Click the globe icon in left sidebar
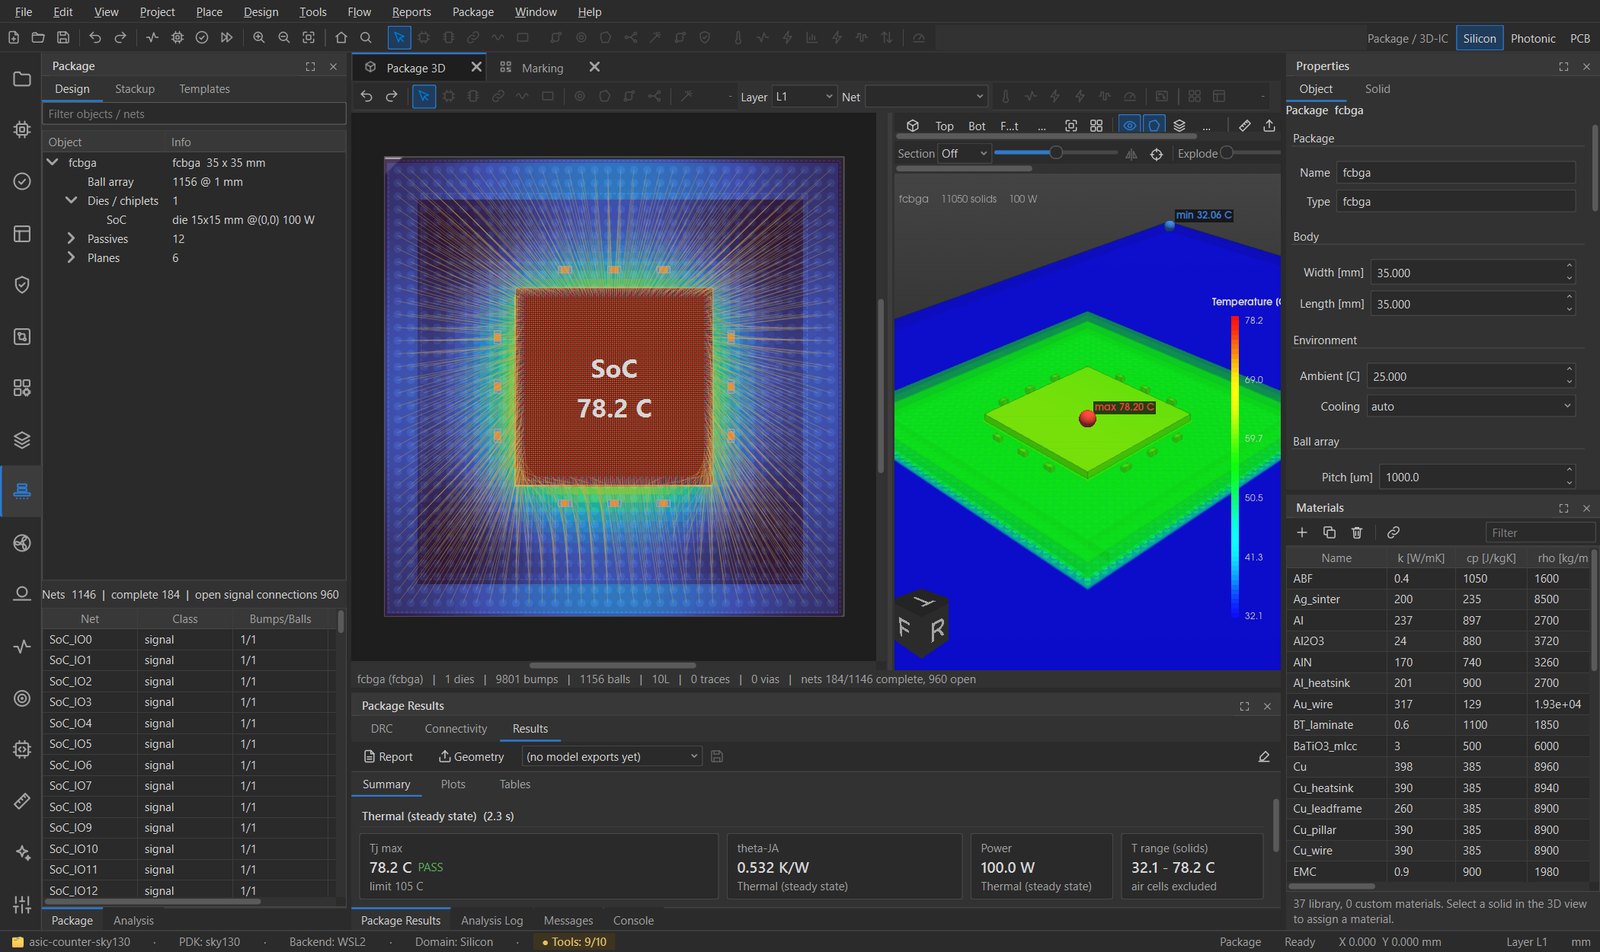The height and width of the screenshot is (952, 1600). point(21,543)
